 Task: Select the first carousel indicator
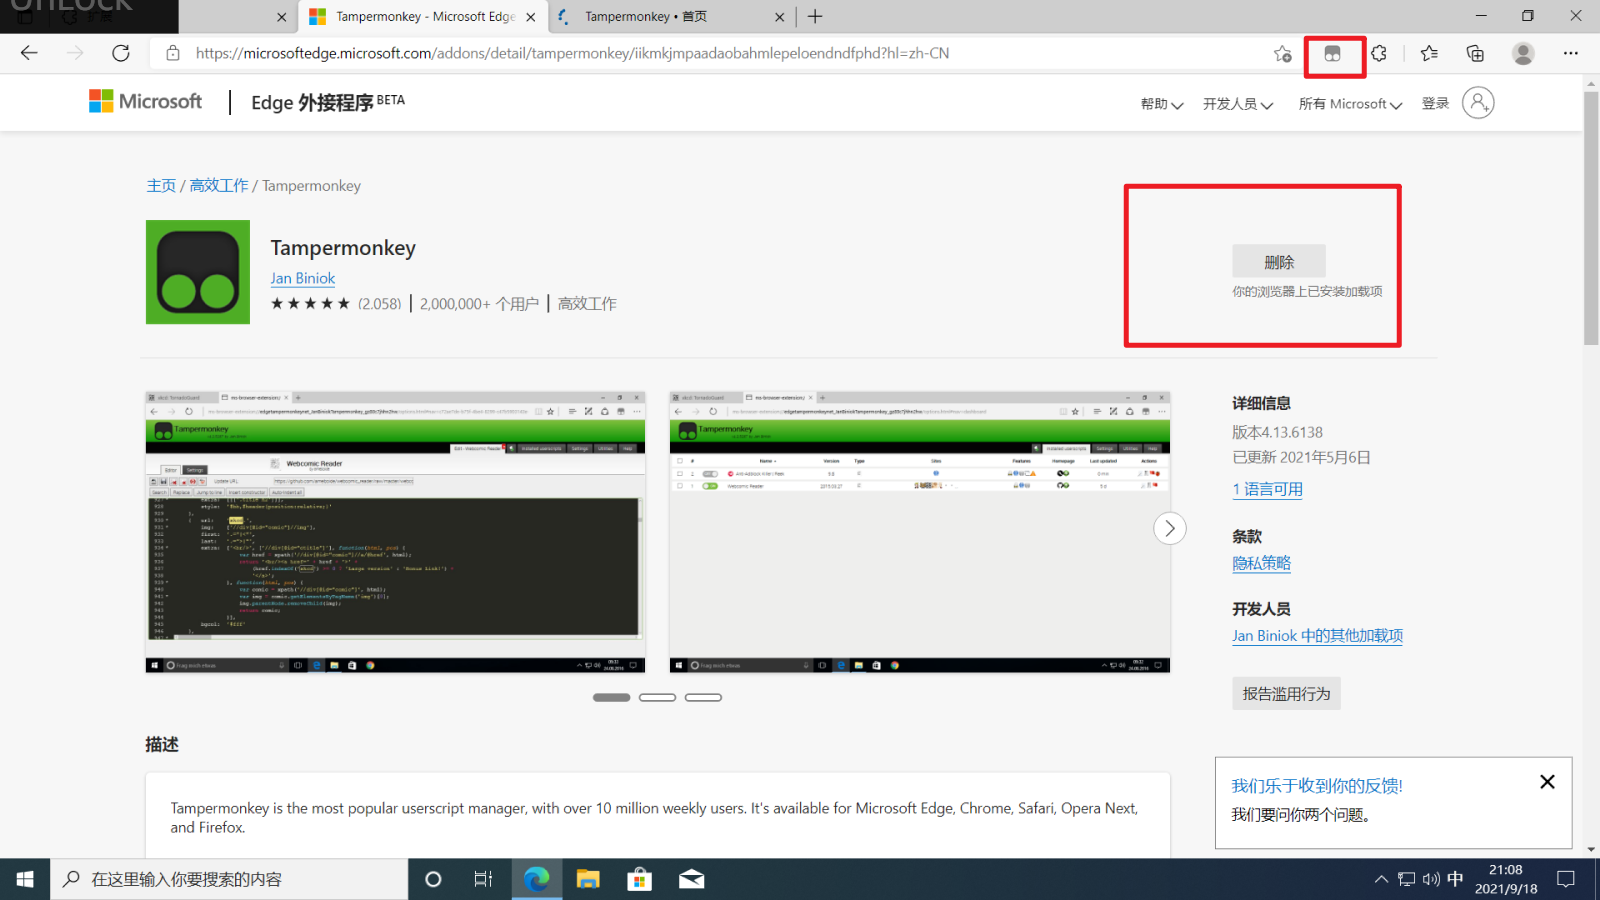click(611, 697)
